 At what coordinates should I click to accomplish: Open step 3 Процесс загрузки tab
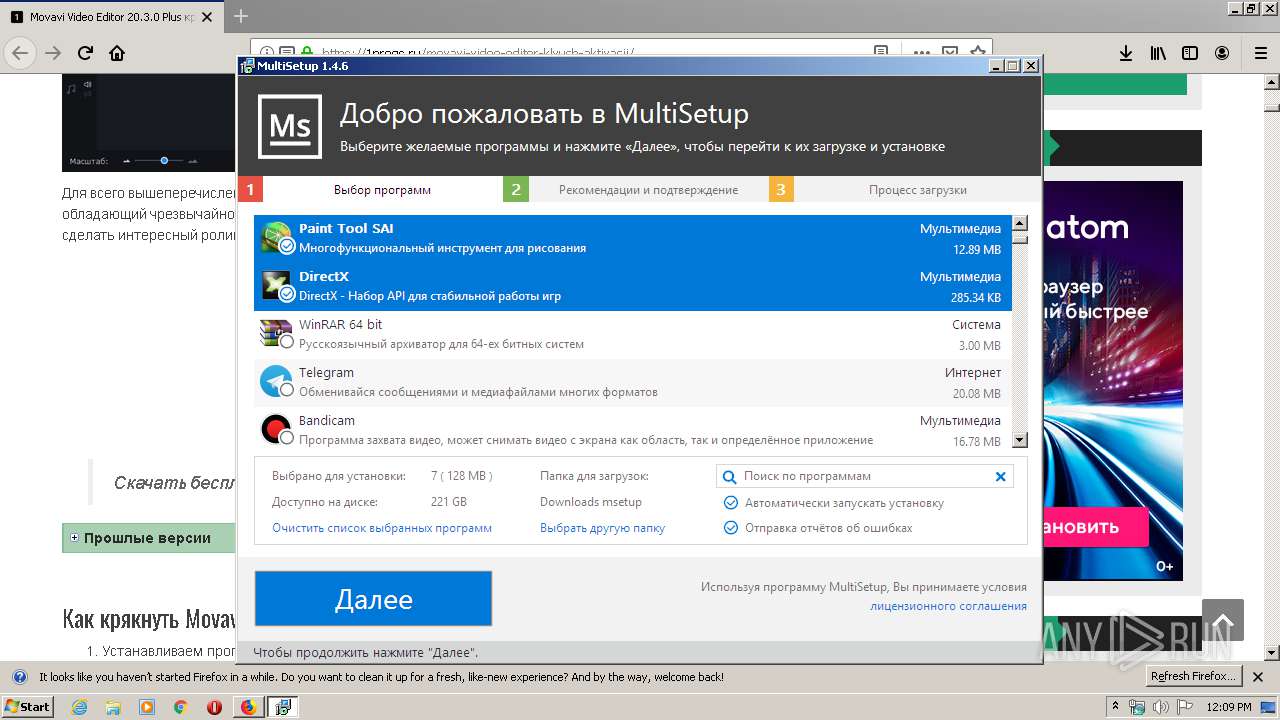[x=917, y=190]
